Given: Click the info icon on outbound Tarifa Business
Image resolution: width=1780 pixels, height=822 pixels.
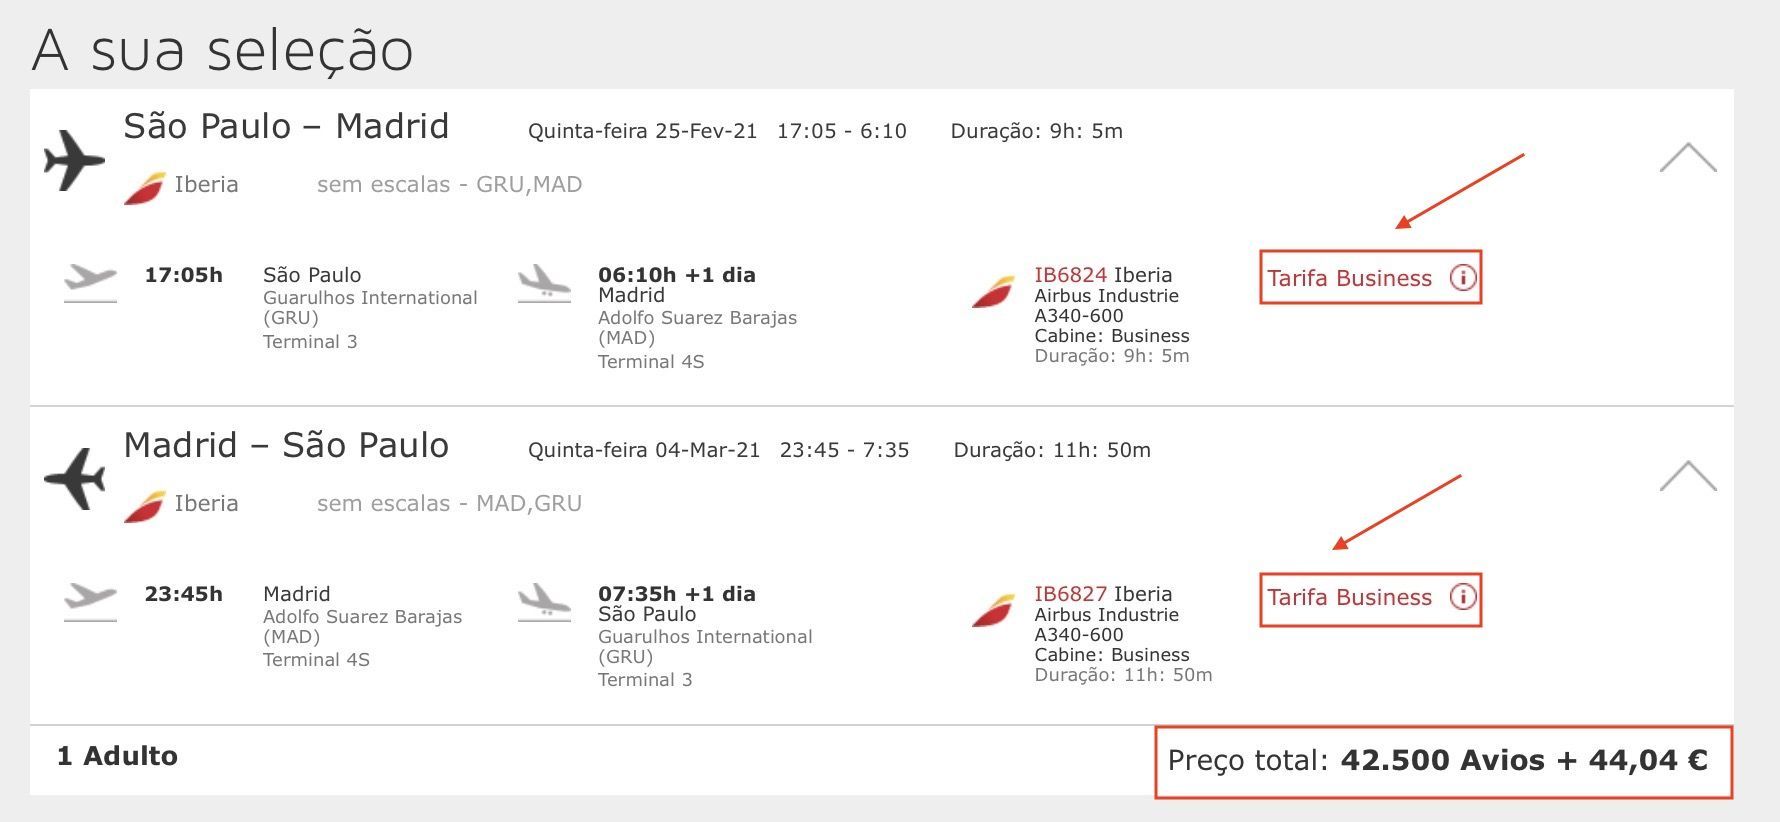Looking at the screenshot, I should [1462, 278].
